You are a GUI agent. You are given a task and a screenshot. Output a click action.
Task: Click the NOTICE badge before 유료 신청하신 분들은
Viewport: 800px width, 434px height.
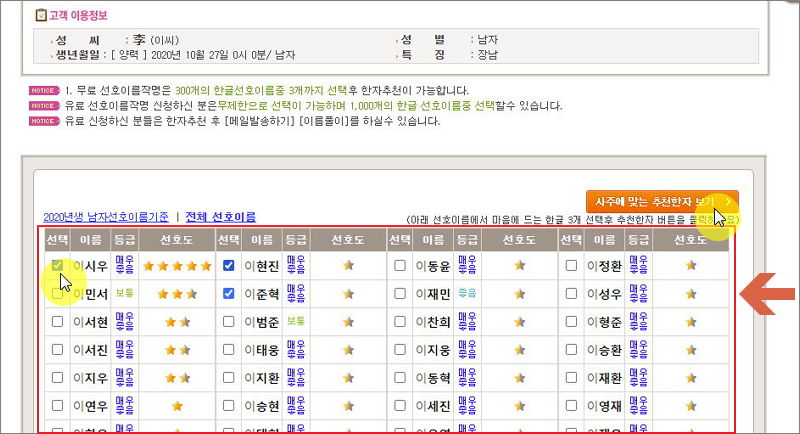44,121
